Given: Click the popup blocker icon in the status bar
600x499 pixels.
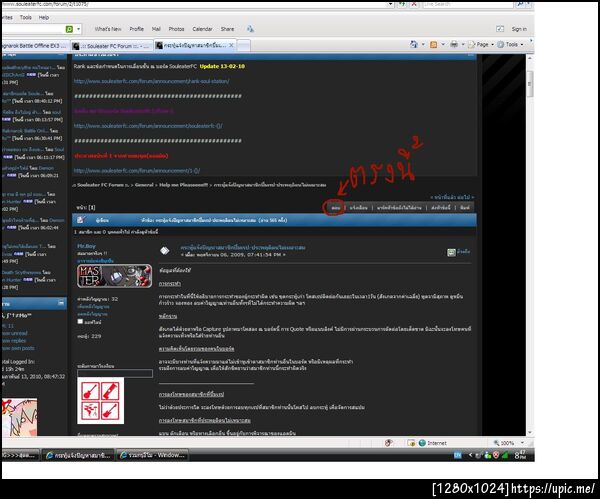Looking at the screenshot, I should point(388,443).
